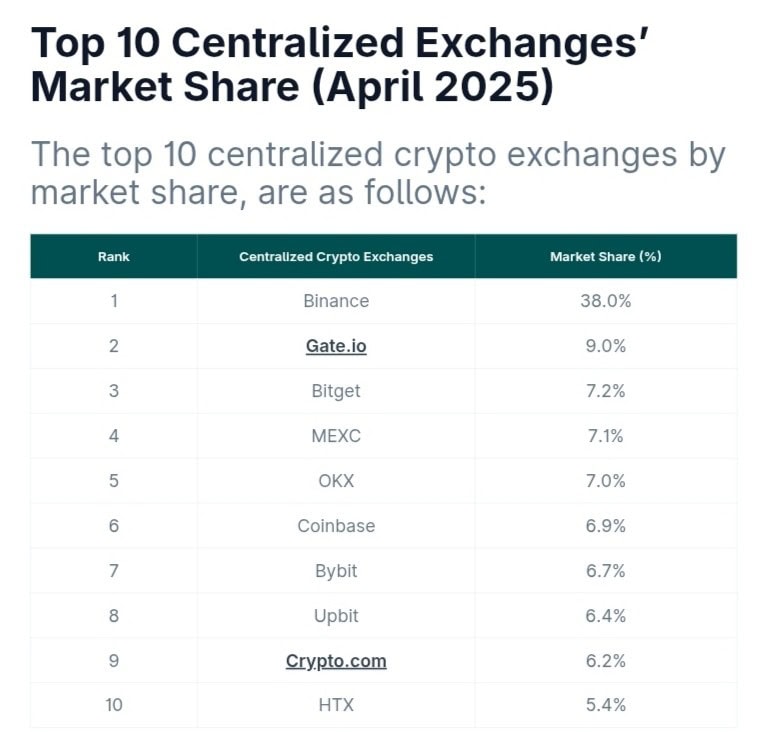
Task: Click the Market Share (%) column header
Action: [x=605, y=257]
